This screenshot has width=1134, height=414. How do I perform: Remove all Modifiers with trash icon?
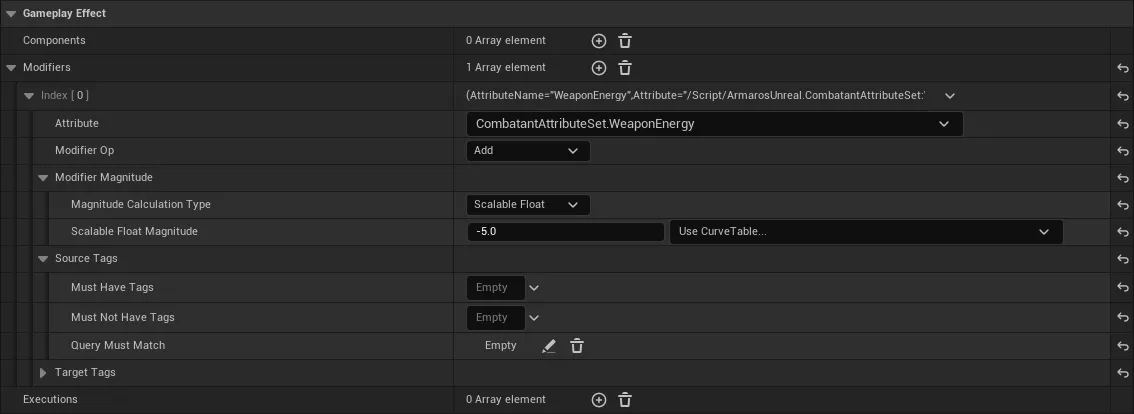tap(625, 68)
